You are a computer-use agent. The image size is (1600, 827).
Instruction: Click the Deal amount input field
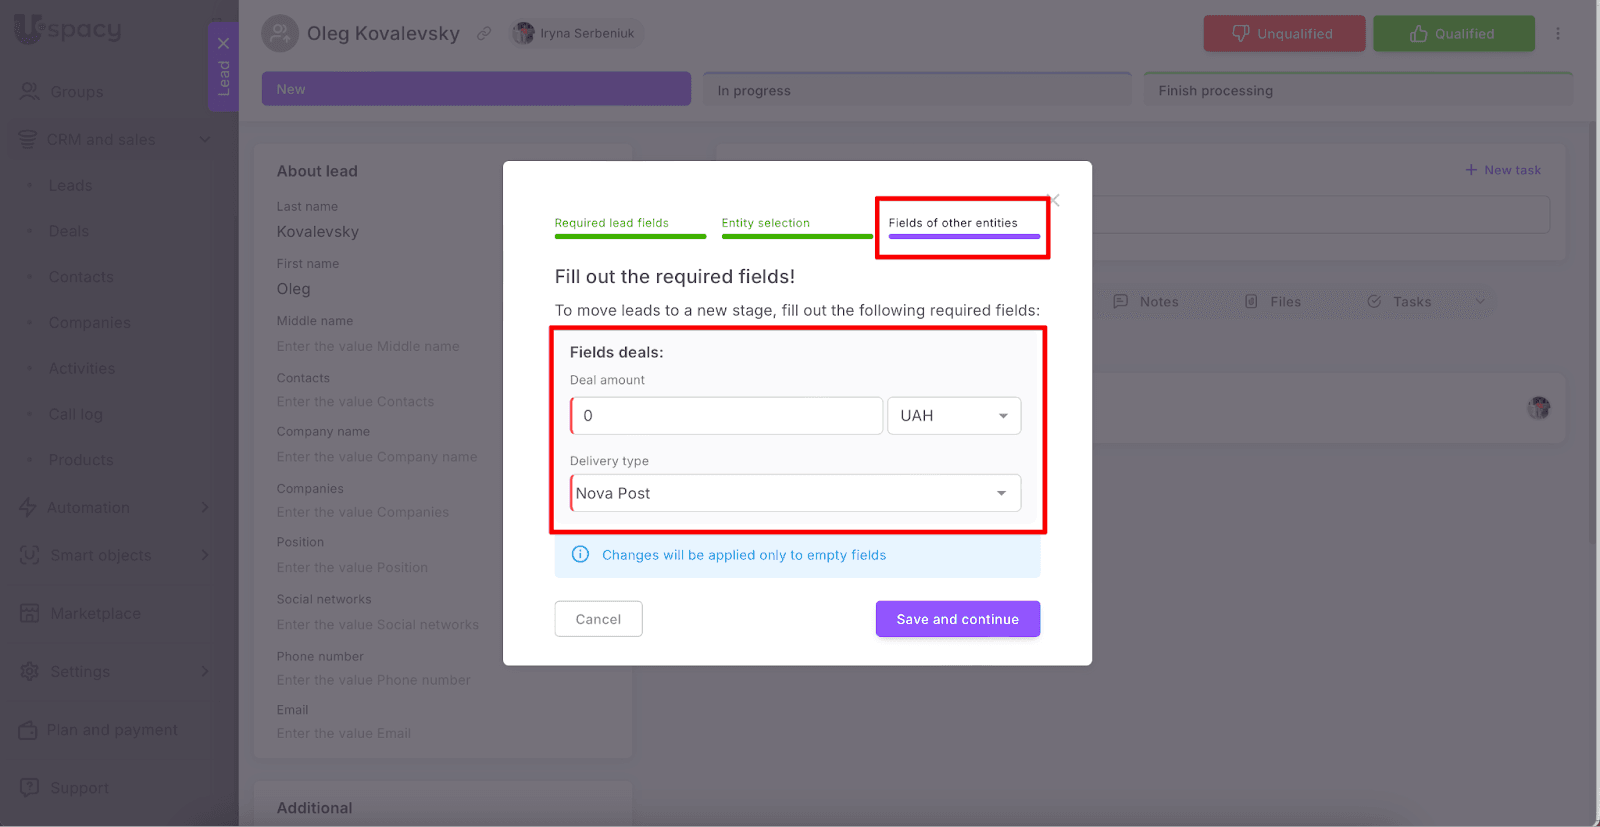(x=727, y=416)
